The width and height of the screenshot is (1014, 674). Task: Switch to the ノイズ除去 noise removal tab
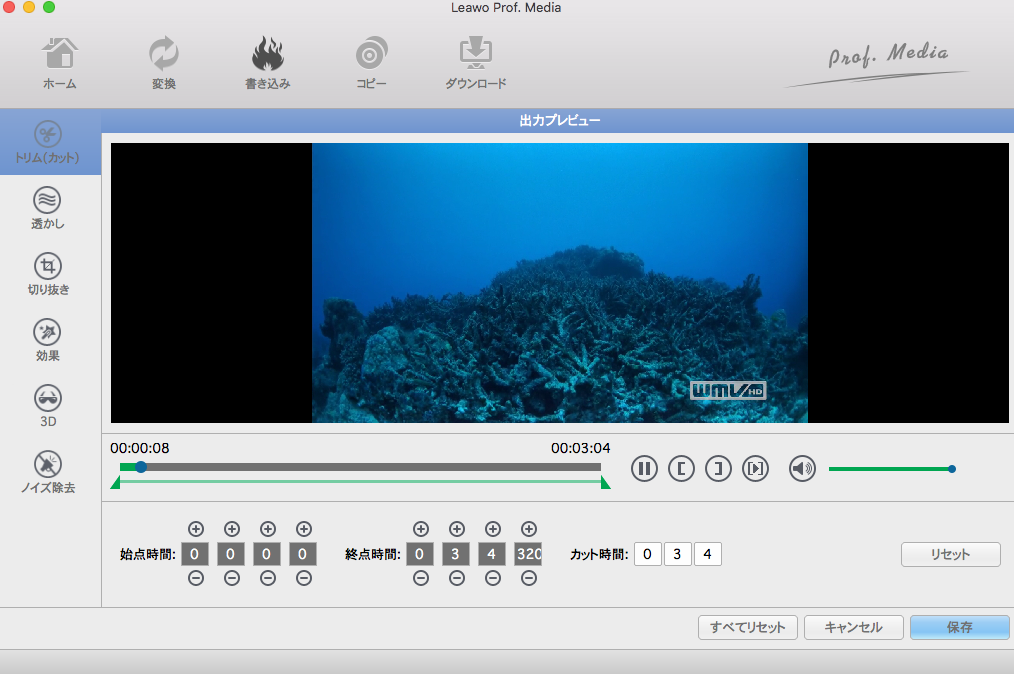point(48,472)
